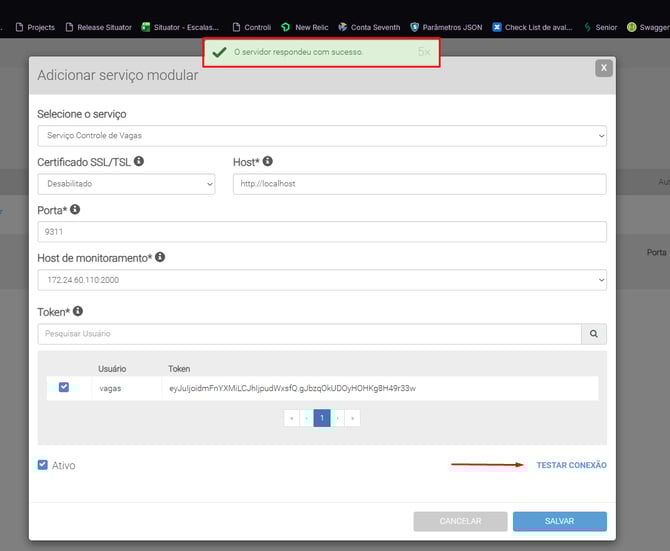Click info icon beside Host de monitoramento
The image size is (670, 551).
coord(160,257)
